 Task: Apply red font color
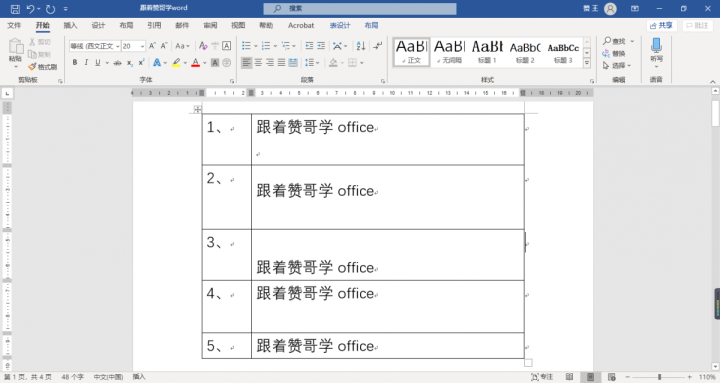[196, 62]
